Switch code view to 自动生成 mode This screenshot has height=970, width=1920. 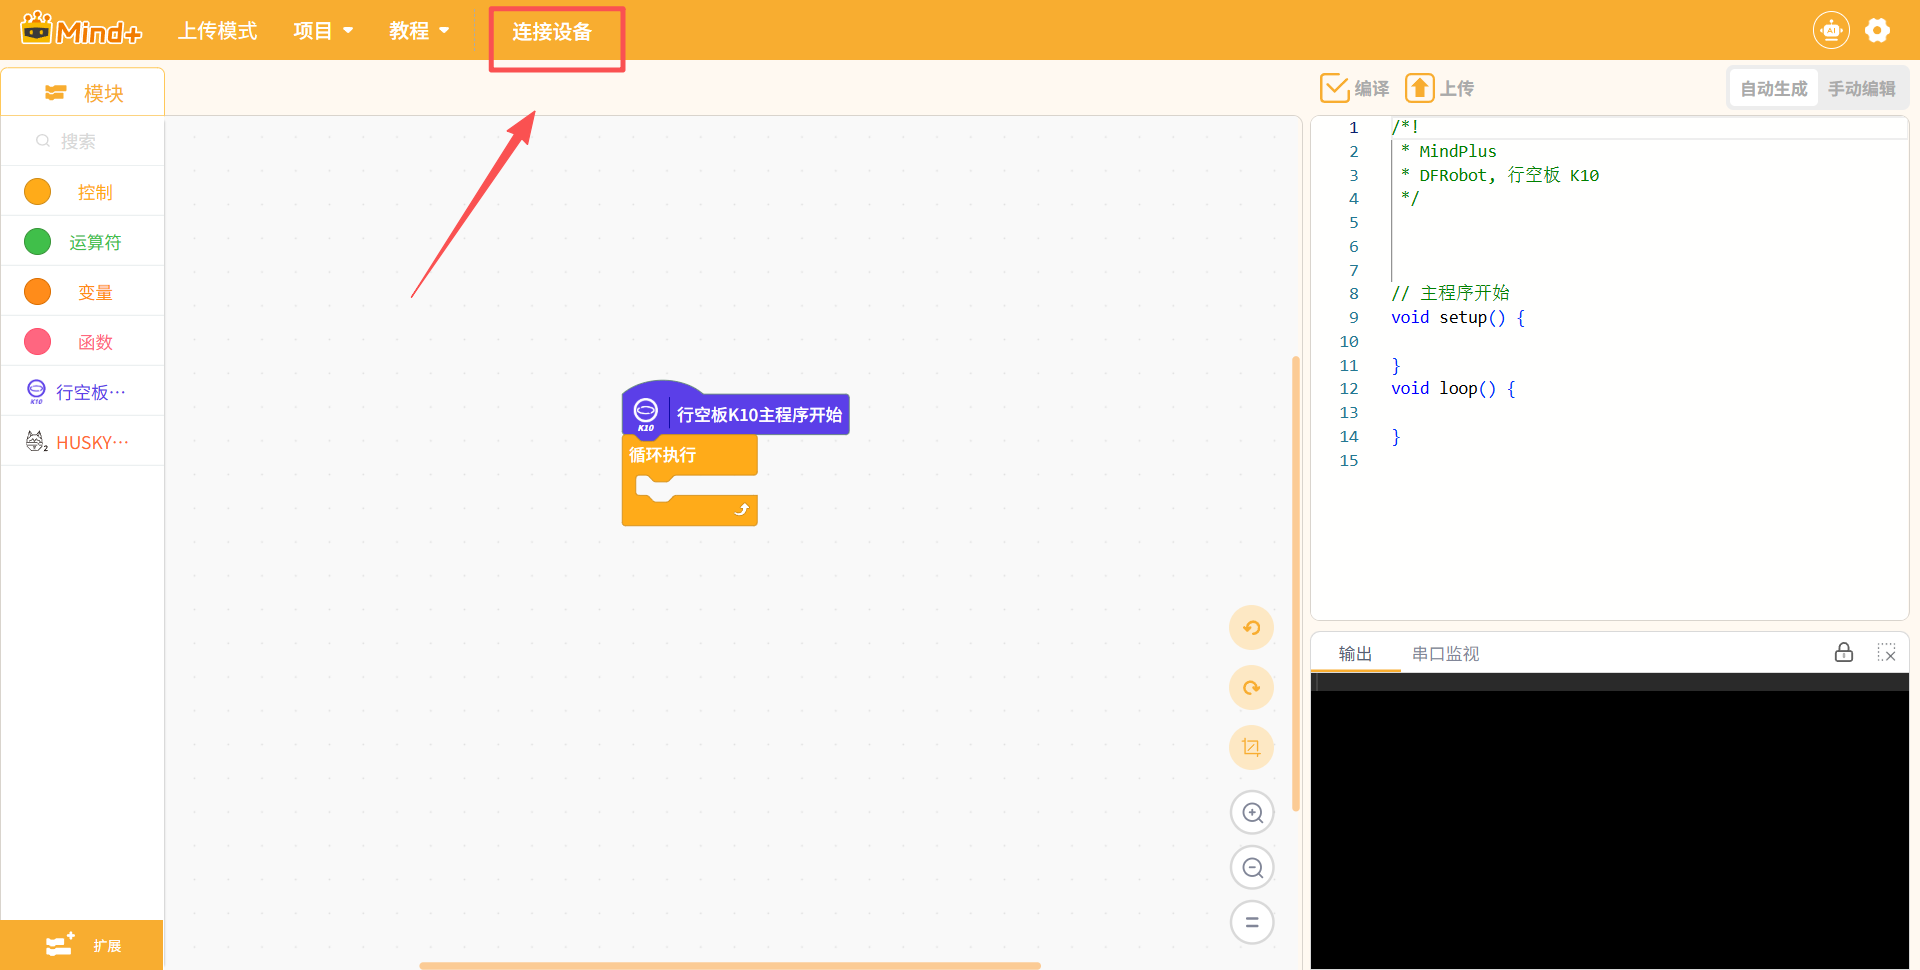tap(1773, 89)
